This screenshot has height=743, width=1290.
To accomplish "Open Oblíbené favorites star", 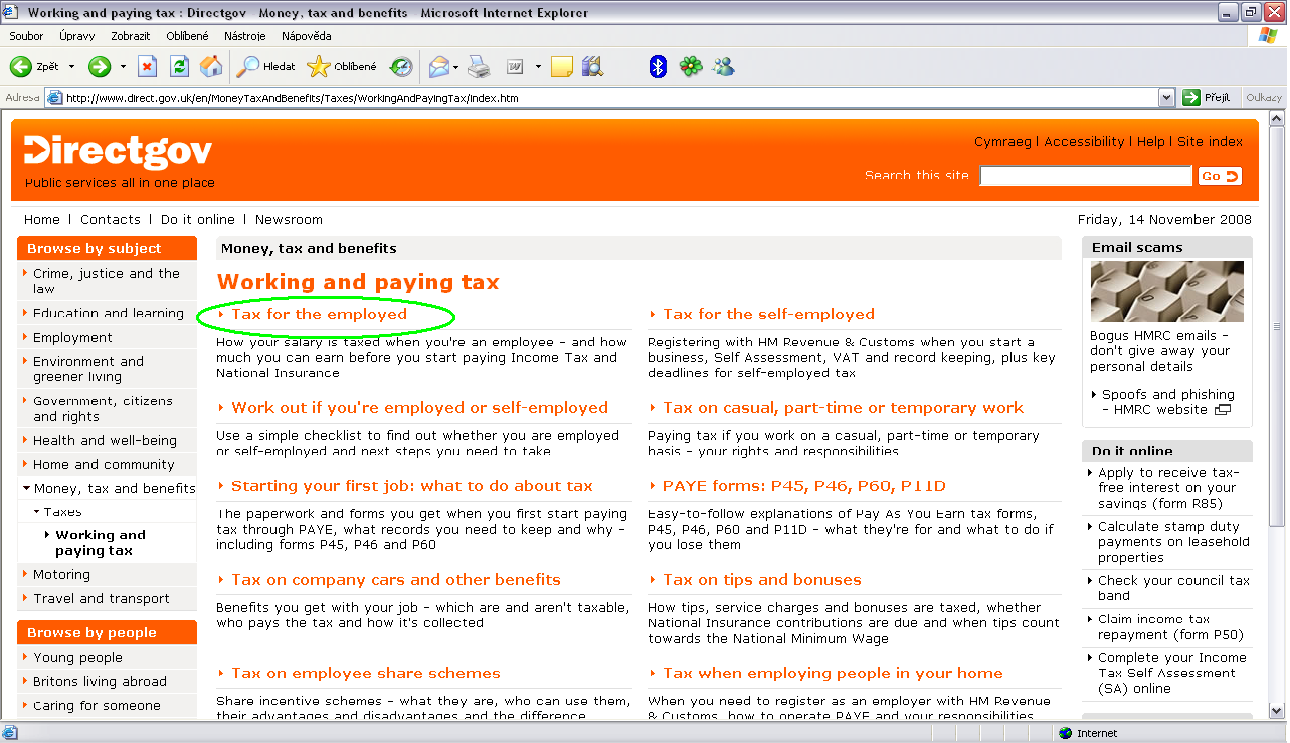I will (342, 67).
